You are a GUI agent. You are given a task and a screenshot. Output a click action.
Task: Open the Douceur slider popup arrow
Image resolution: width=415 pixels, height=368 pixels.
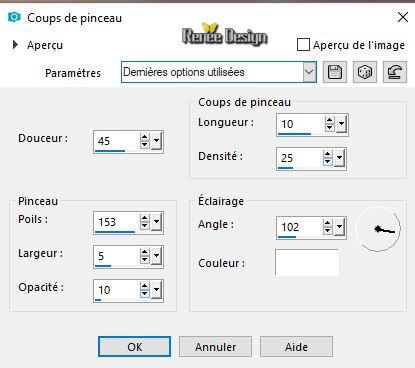point(157,141)
